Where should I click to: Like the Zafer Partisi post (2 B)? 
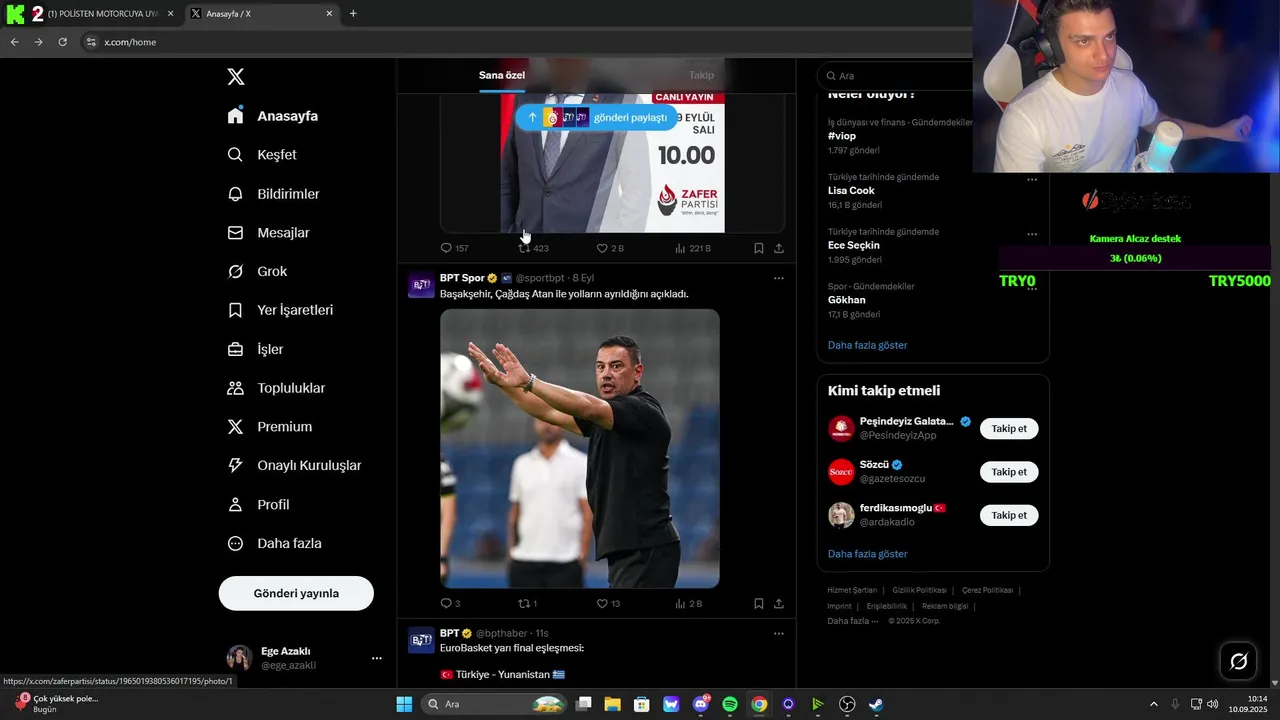tap(610, 248)
